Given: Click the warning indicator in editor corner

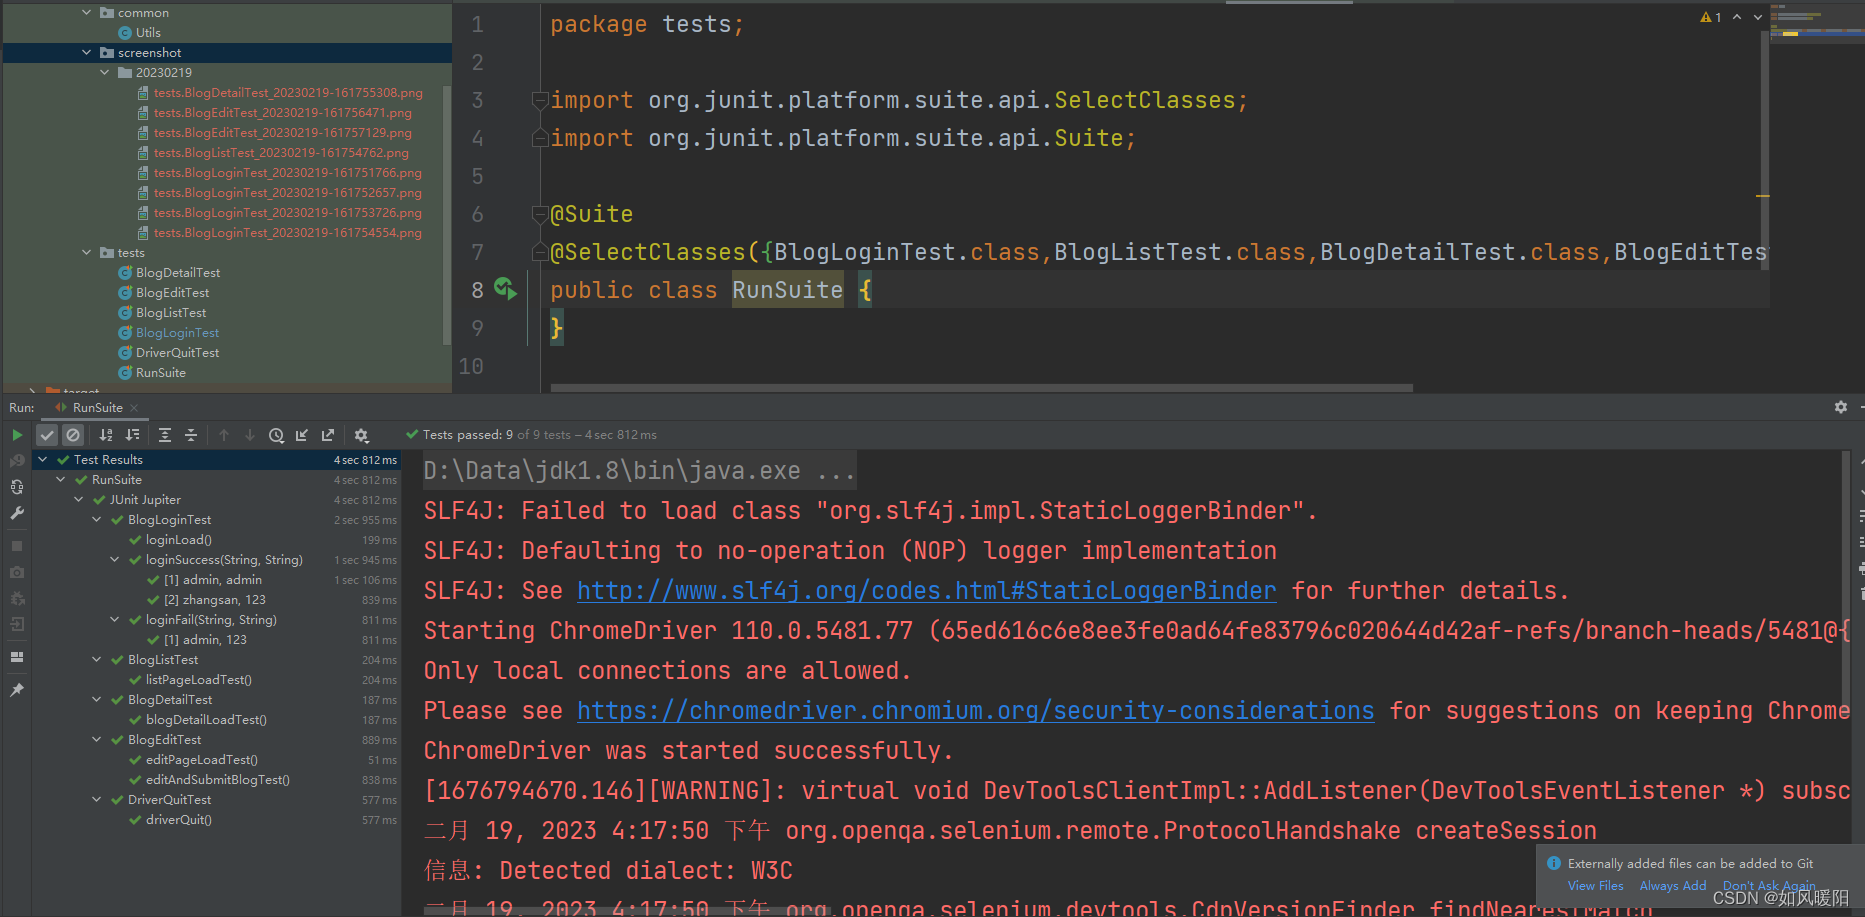Looking at the screenshot, I should (1711, 17).
